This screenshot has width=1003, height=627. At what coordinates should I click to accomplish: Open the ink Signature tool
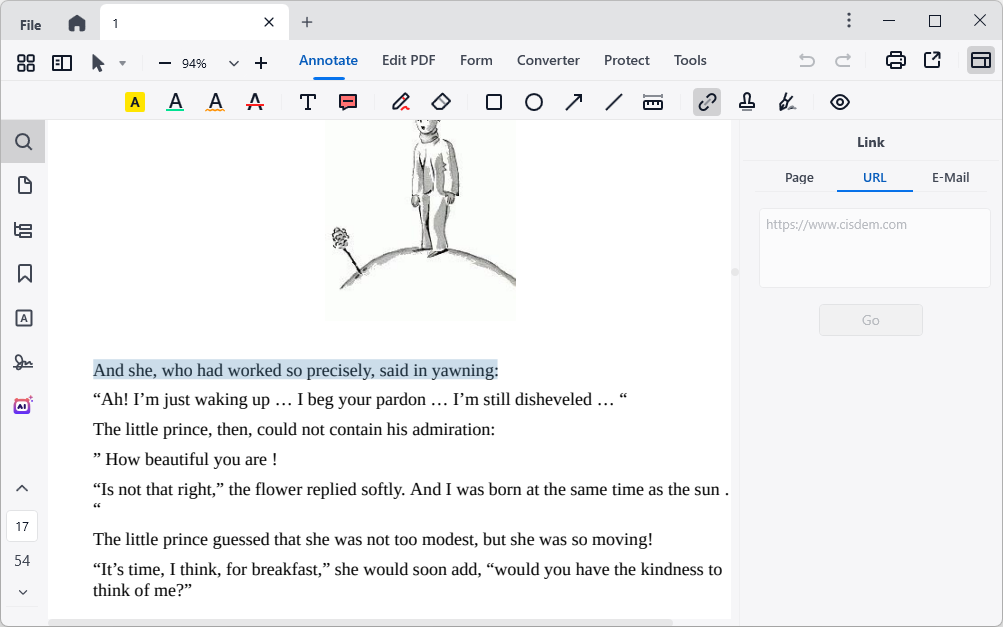point(786,101)
